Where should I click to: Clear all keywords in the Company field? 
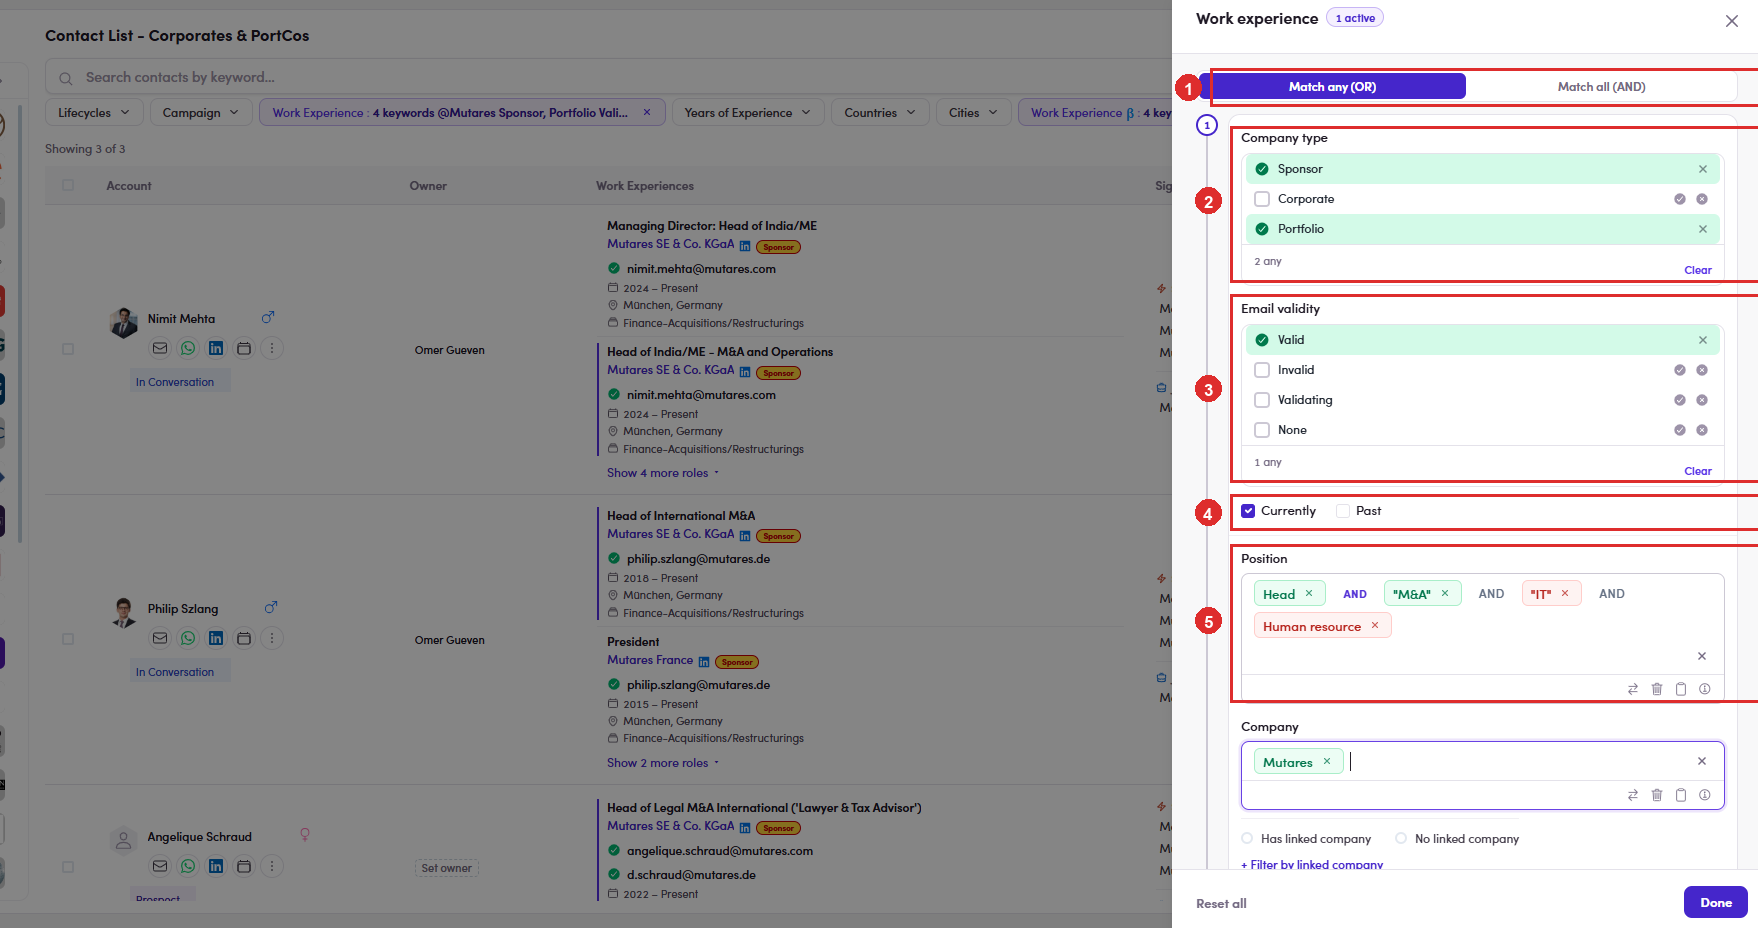pyautogui.click(x=1702, y=762)
